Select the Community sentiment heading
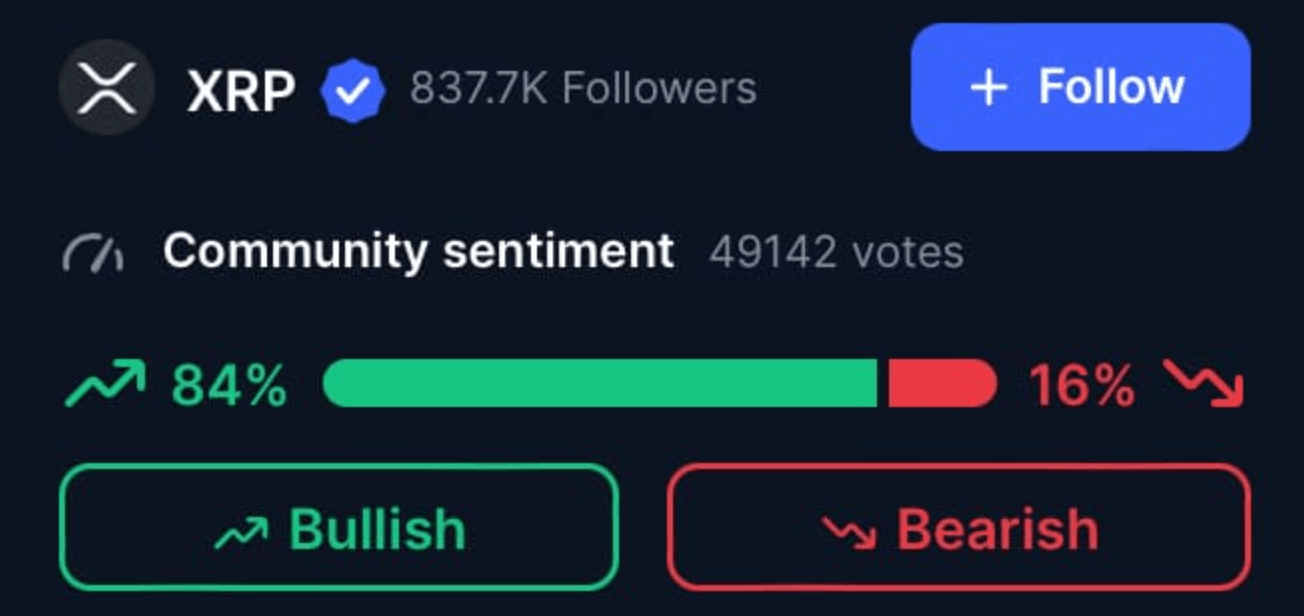1304x616 pixels. (418, 251)
